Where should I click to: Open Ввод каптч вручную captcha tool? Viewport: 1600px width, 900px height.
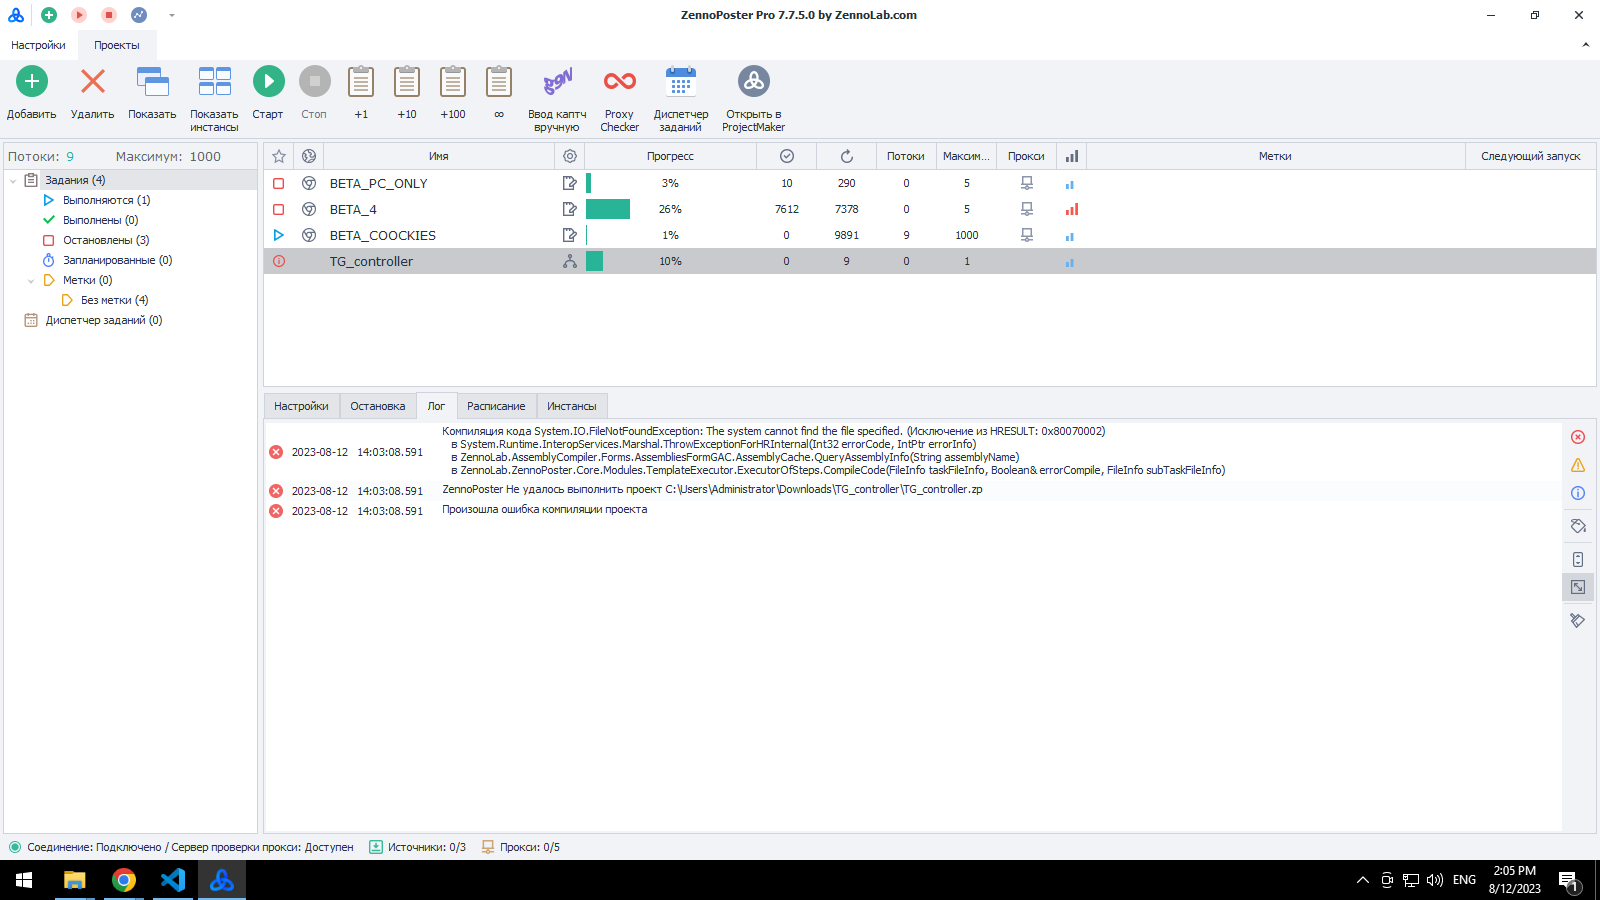(x=557, y=81)
